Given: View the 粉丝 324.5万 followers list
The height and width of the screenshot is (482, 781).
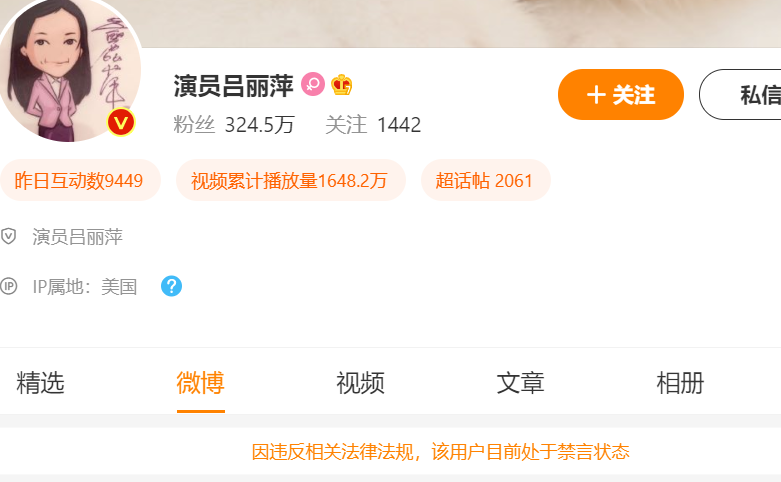Looking at the screenshot, I should [x=234, y=124].
